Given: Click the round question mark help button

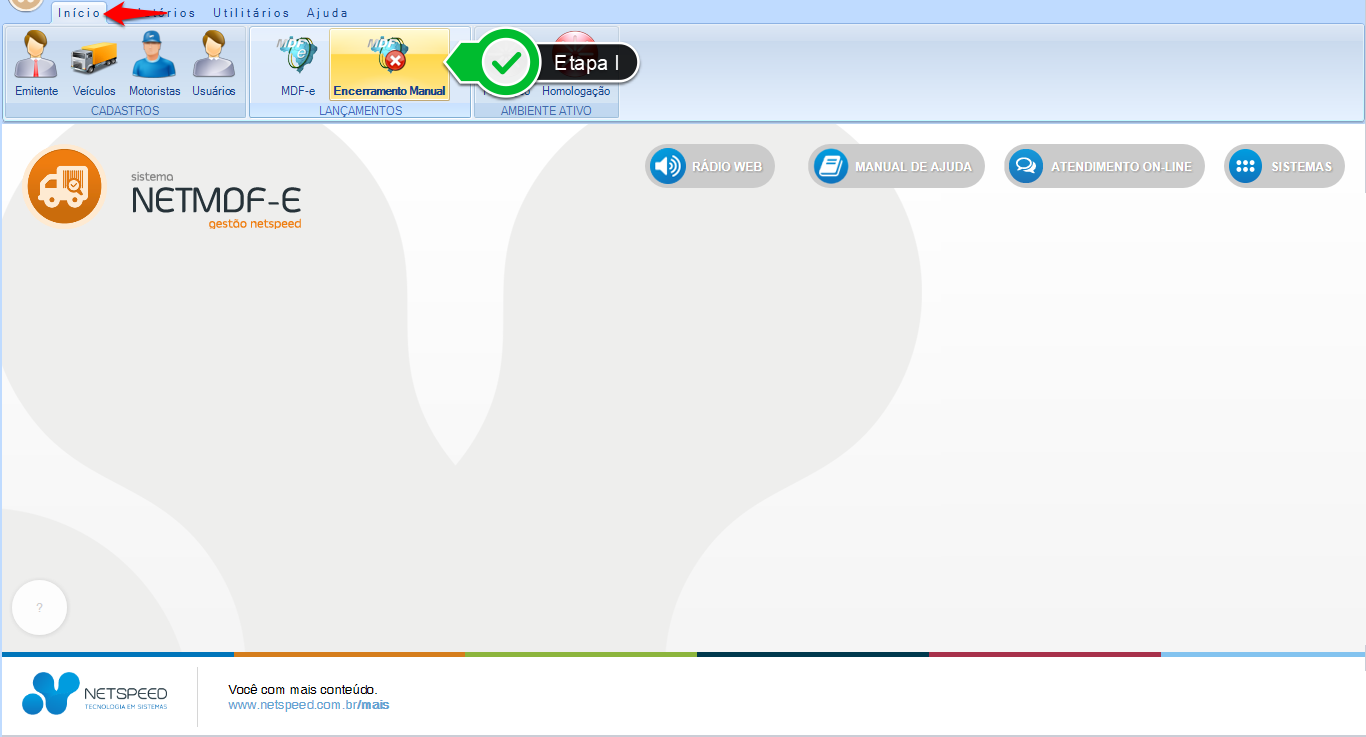Looking at the screenshot, I should (x=39, y=608).
